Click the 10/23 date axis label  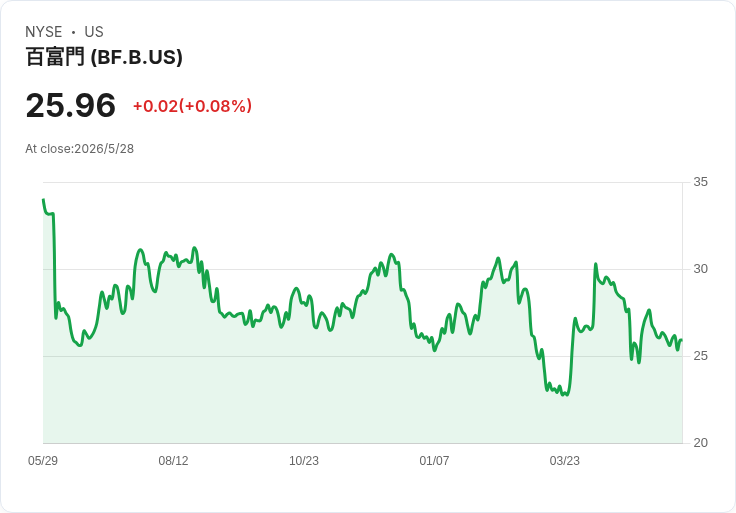(304, 460)
